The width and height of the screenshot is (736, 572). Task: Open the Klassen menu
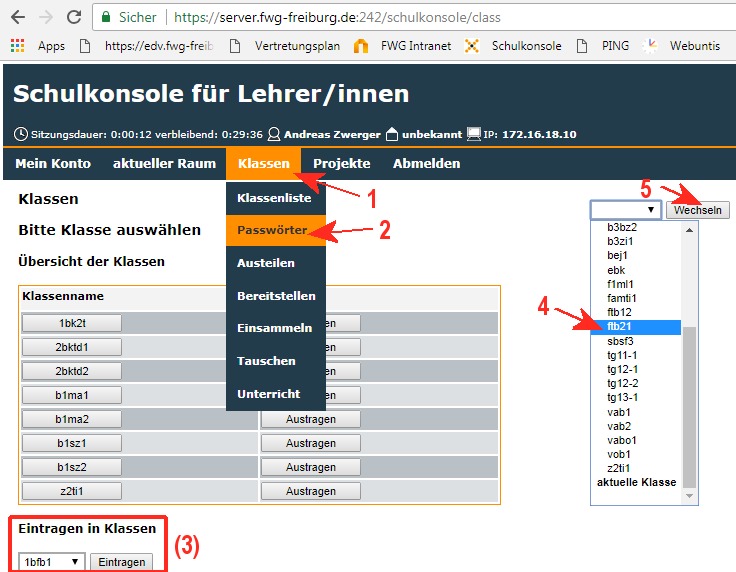264,163
